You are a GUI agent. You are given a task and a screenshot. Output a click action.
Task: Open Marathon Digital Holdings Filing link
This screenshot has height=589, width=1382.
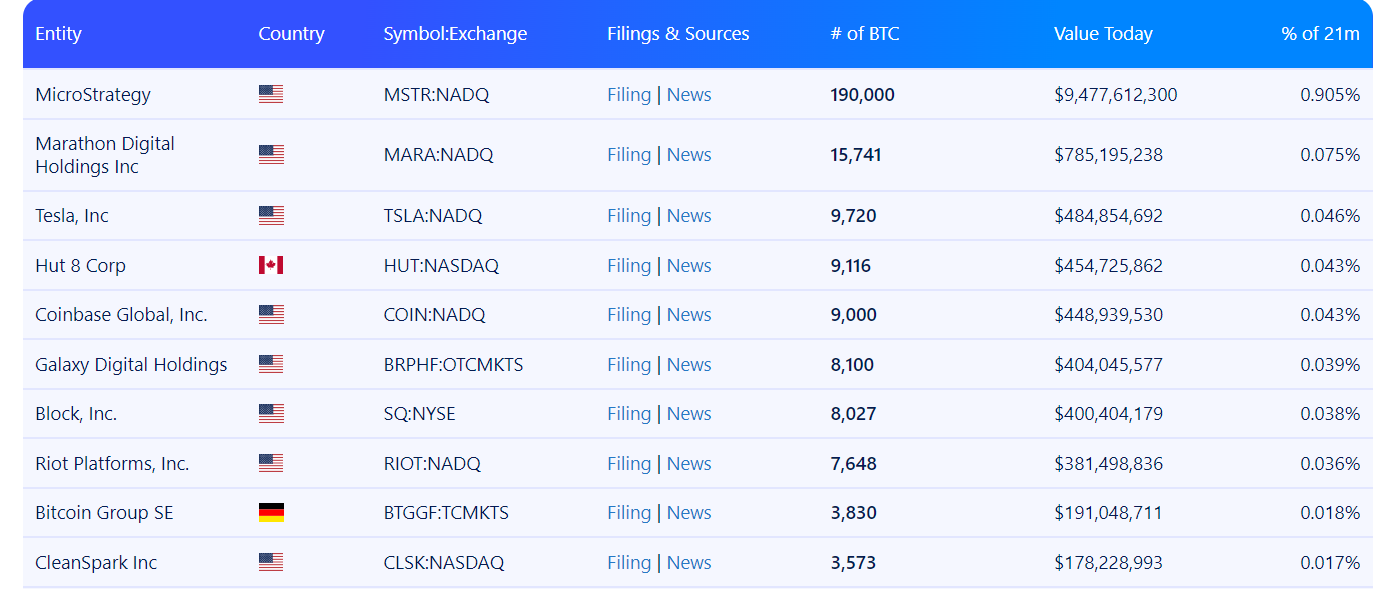tap(628, 155)
